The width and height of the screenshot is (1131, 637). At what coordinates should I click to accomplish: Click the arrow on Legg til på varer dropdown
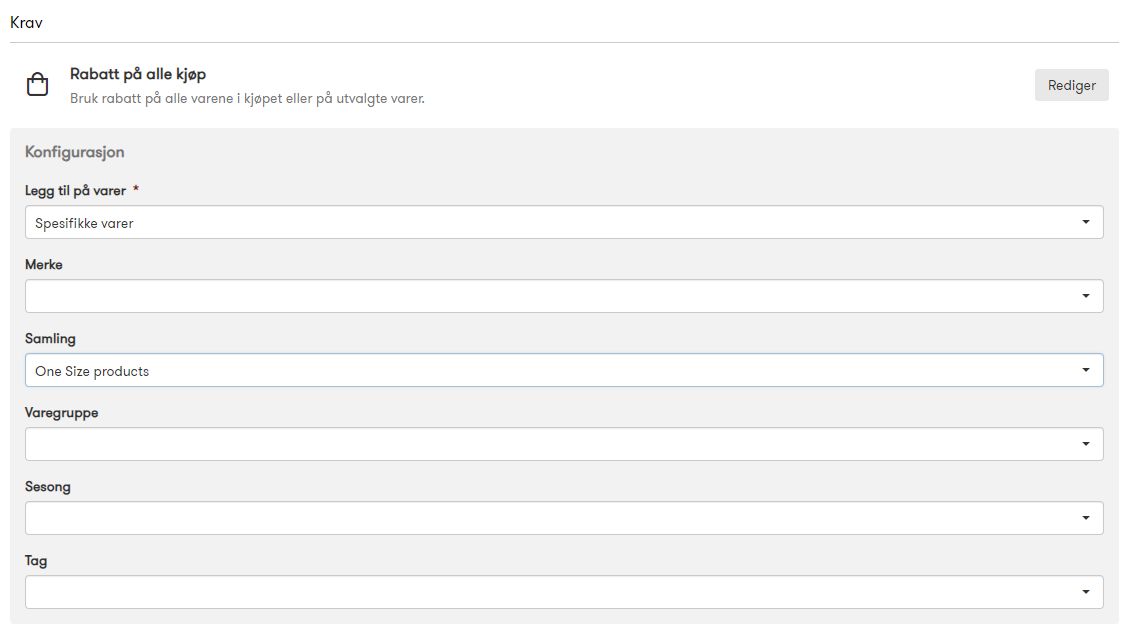1086,222
